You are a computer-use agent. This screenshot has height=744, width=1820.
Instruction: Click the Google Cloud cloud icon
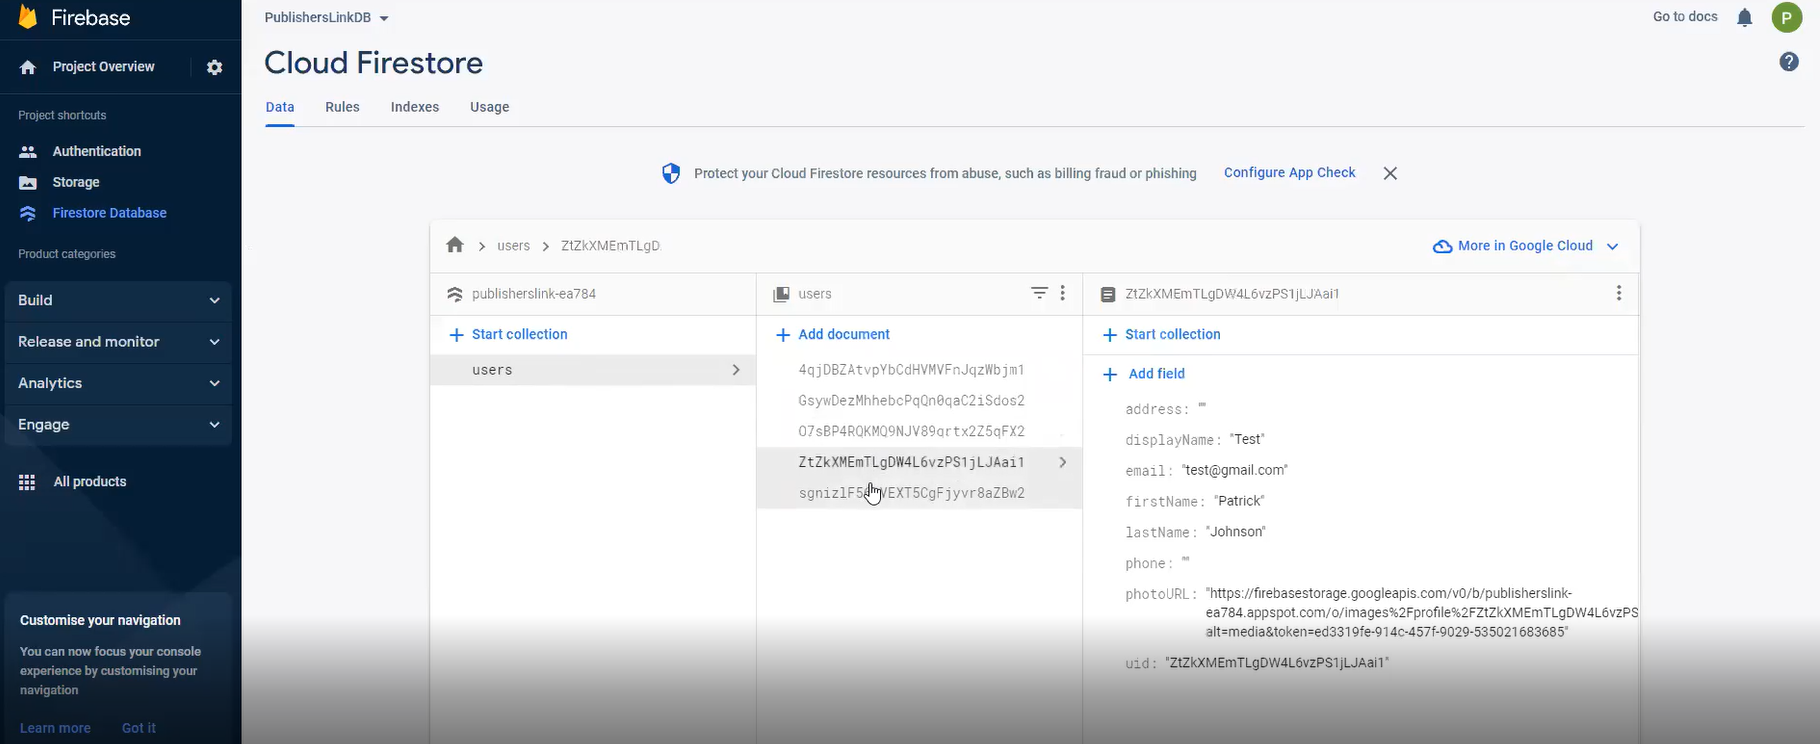[x=1442, y=246]
